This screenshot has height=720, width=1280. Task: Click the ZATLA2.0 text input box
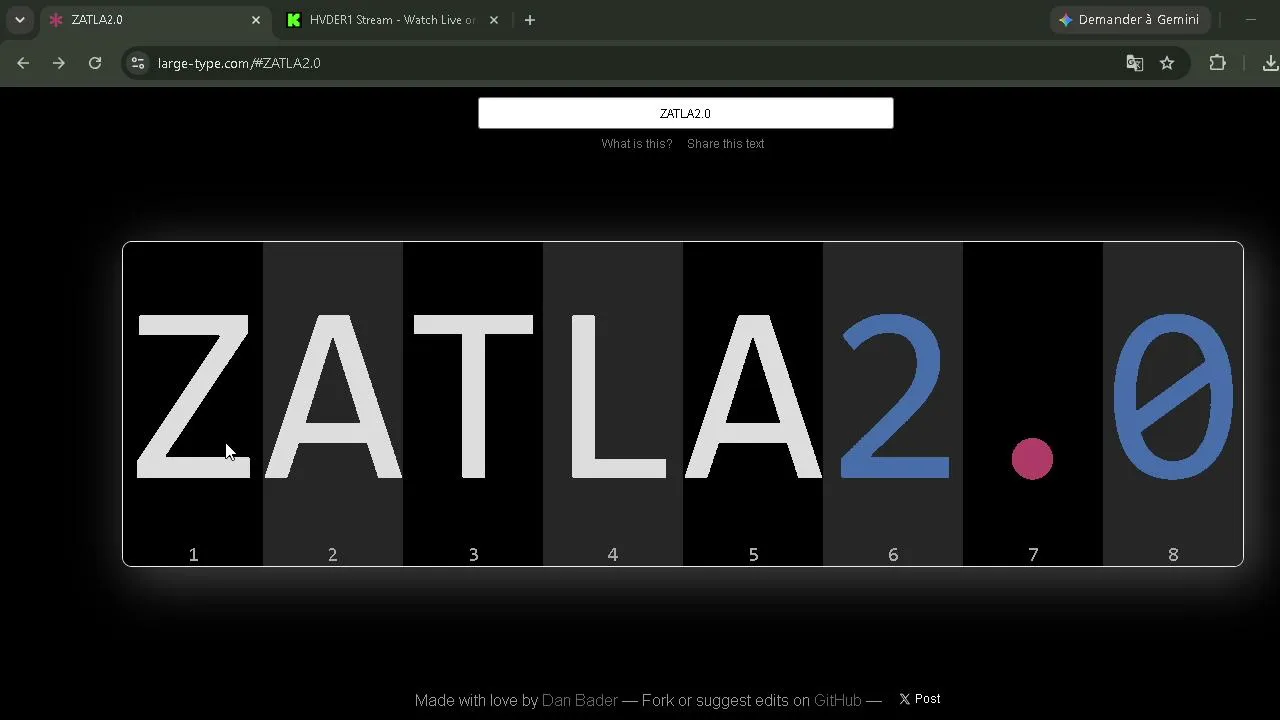685,113
